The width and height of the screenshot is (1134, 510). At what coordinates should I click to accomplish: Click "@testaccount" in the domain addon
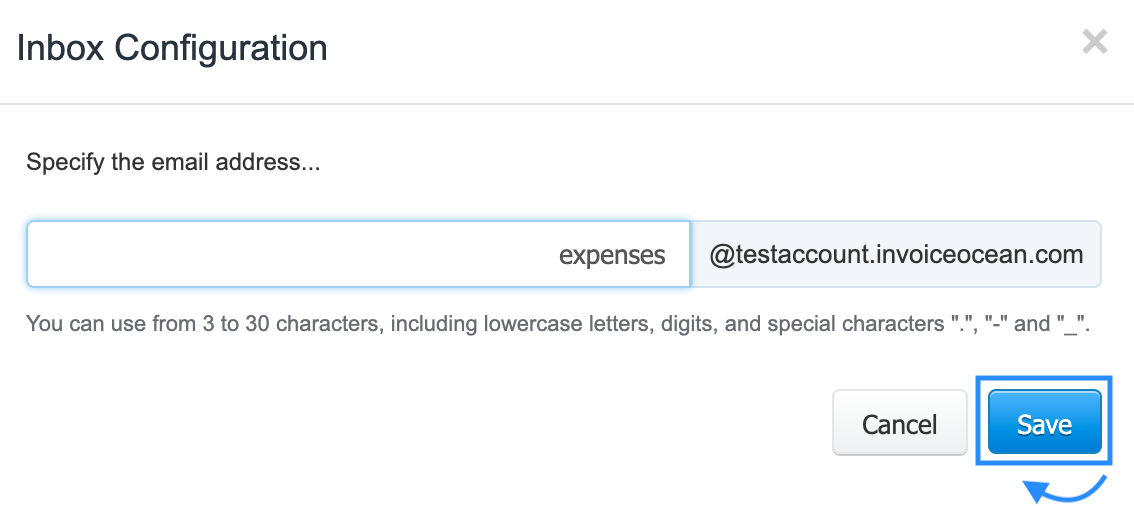789,254
